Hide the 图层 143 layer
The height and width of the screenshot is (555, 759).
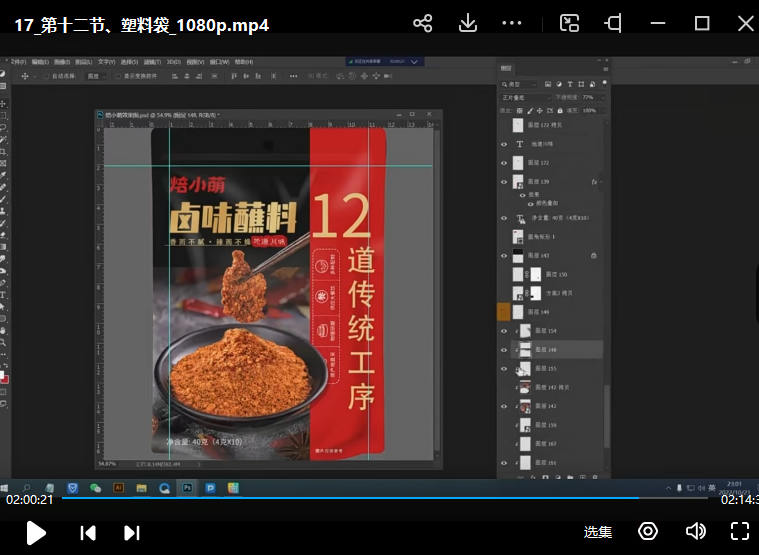coord(504,256)
